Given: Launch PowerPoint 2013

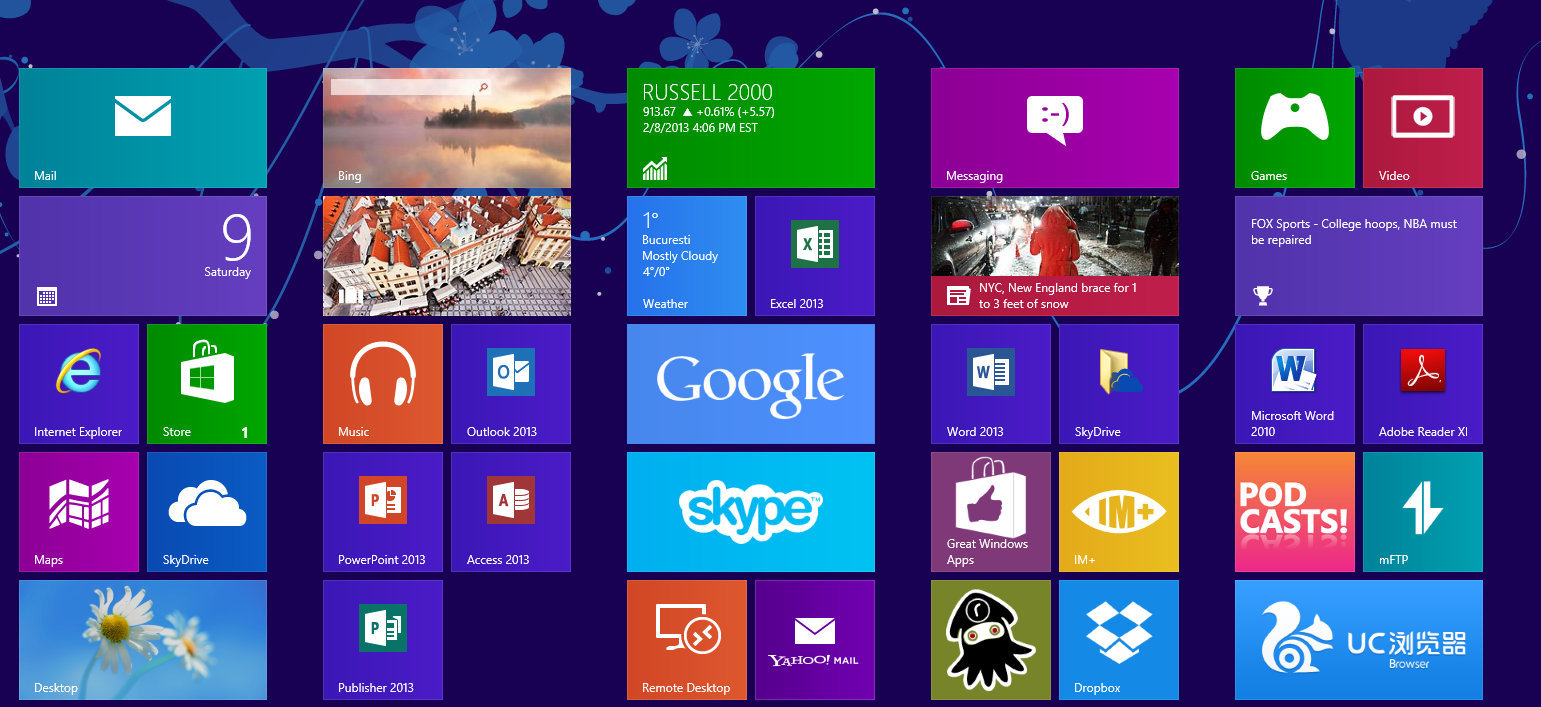Looking at the screenshot, I should point(382,511).
